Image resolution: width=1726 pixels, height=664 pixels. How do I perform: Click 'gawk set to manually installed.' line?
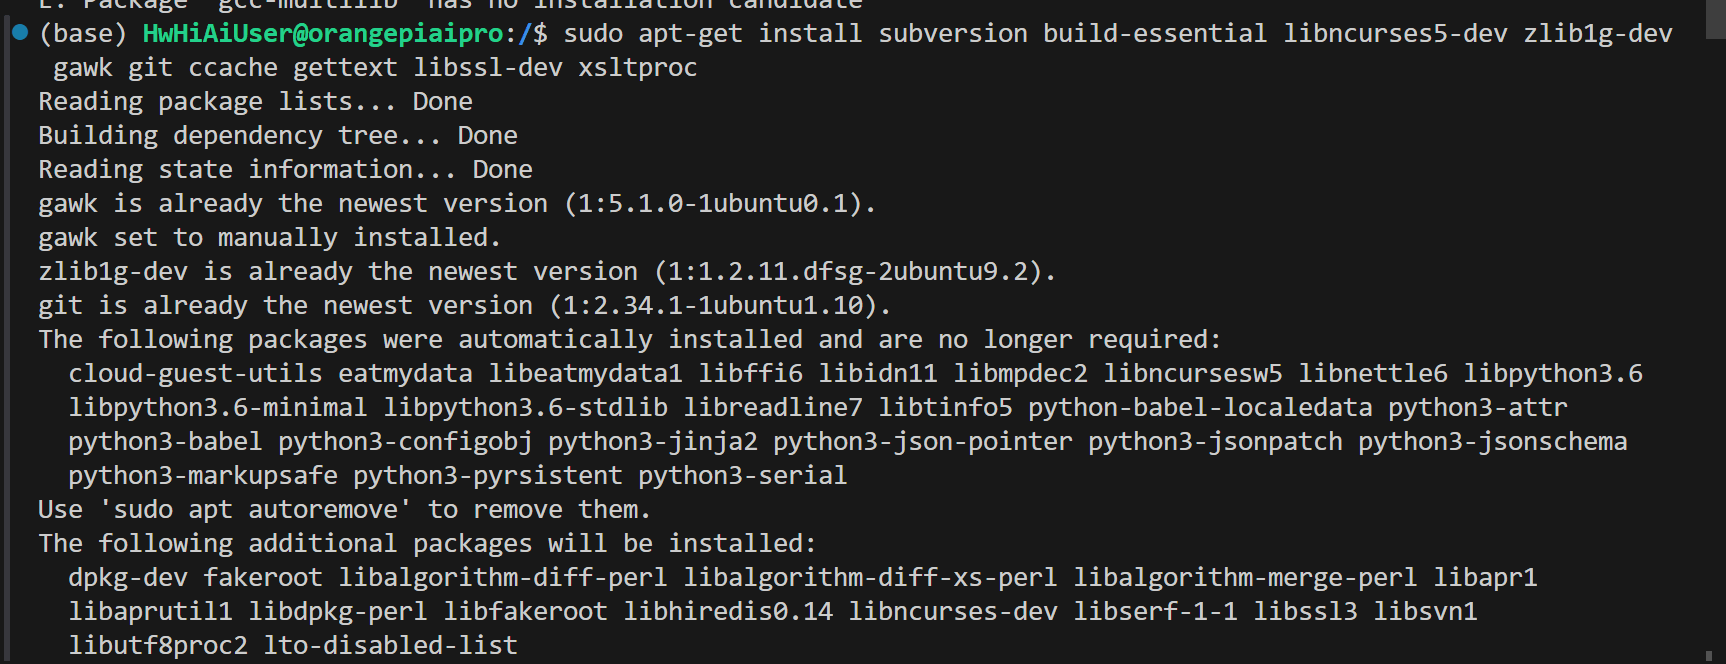(270, 238)
